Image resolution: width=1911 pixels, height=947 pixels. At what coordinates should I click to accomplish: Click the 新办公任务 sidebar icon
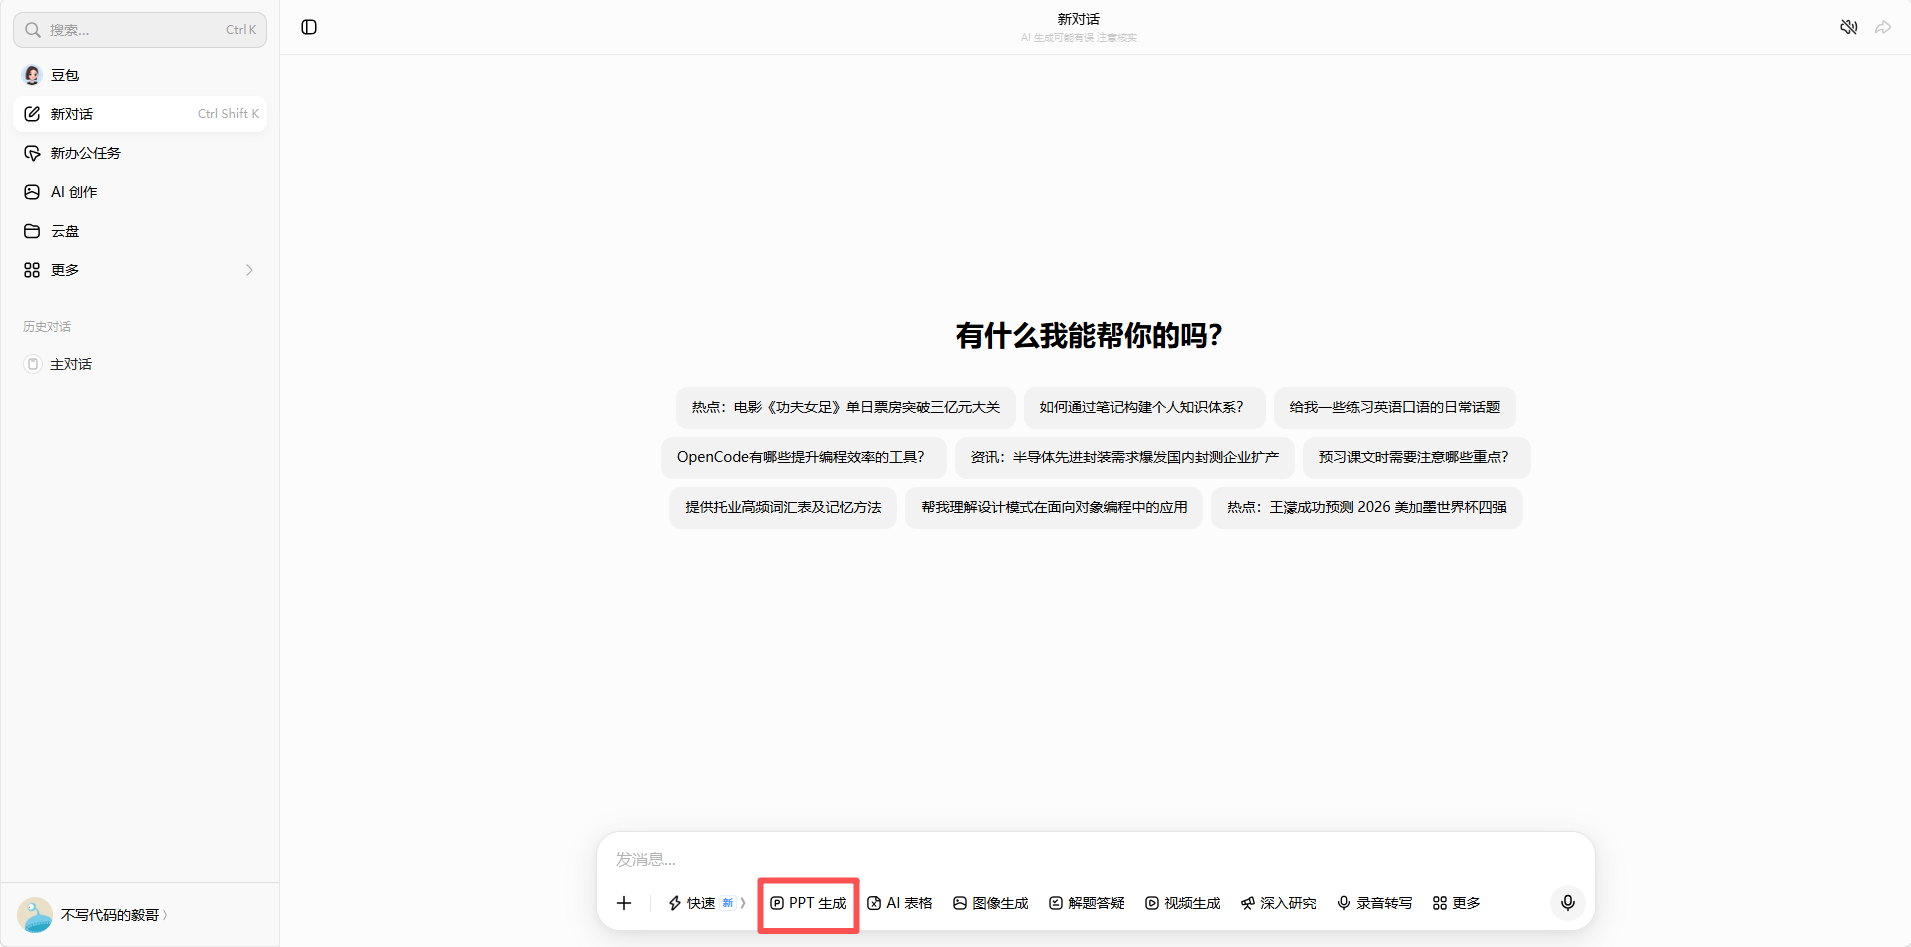point(32,153)
